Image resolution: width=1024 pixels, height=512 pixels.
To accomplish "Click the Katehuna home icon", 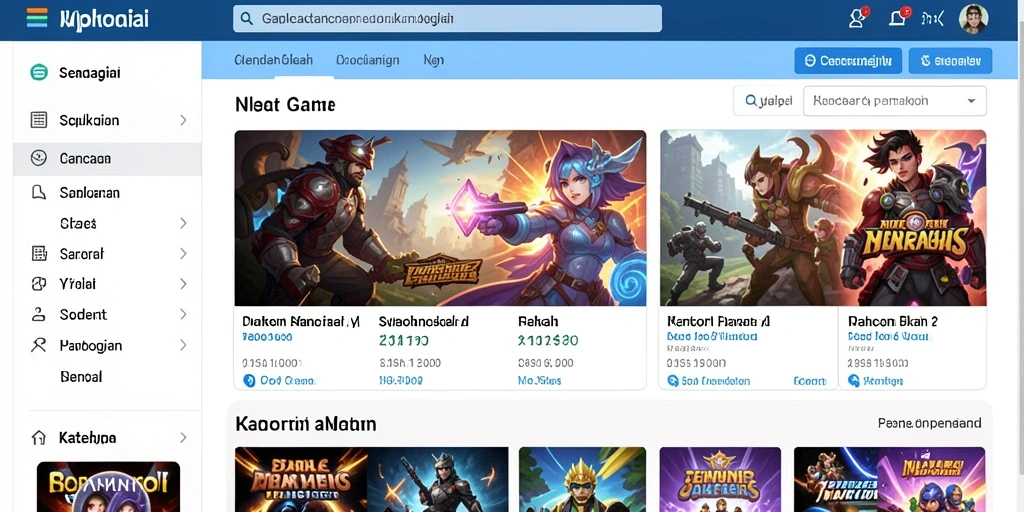I will (x=39, y=438).
